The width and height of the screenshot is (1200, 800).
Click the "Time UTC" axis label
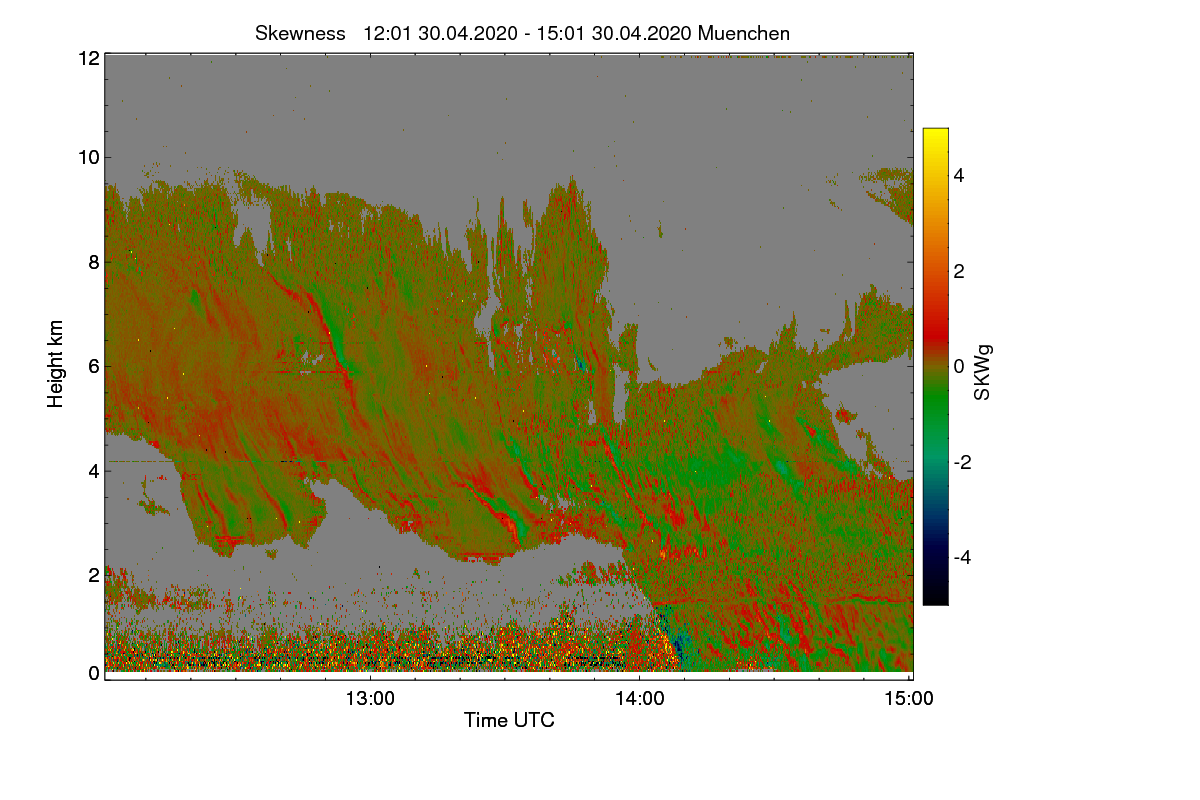[509, 720]
